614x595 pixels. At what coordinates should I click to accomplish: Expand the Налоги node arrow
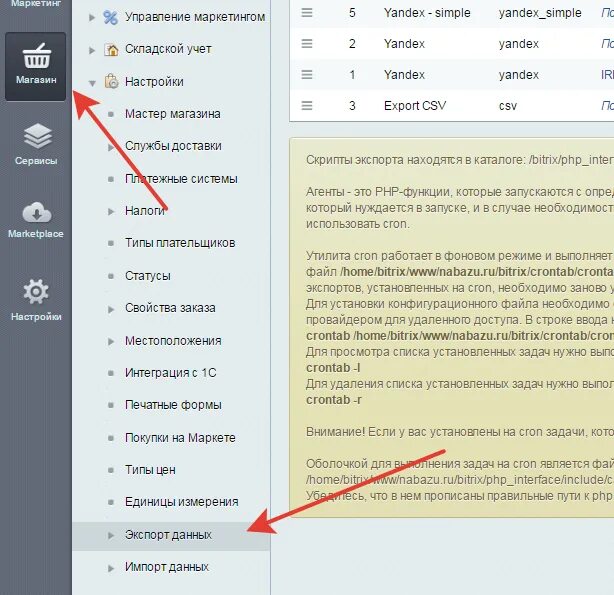coord(111,212)
